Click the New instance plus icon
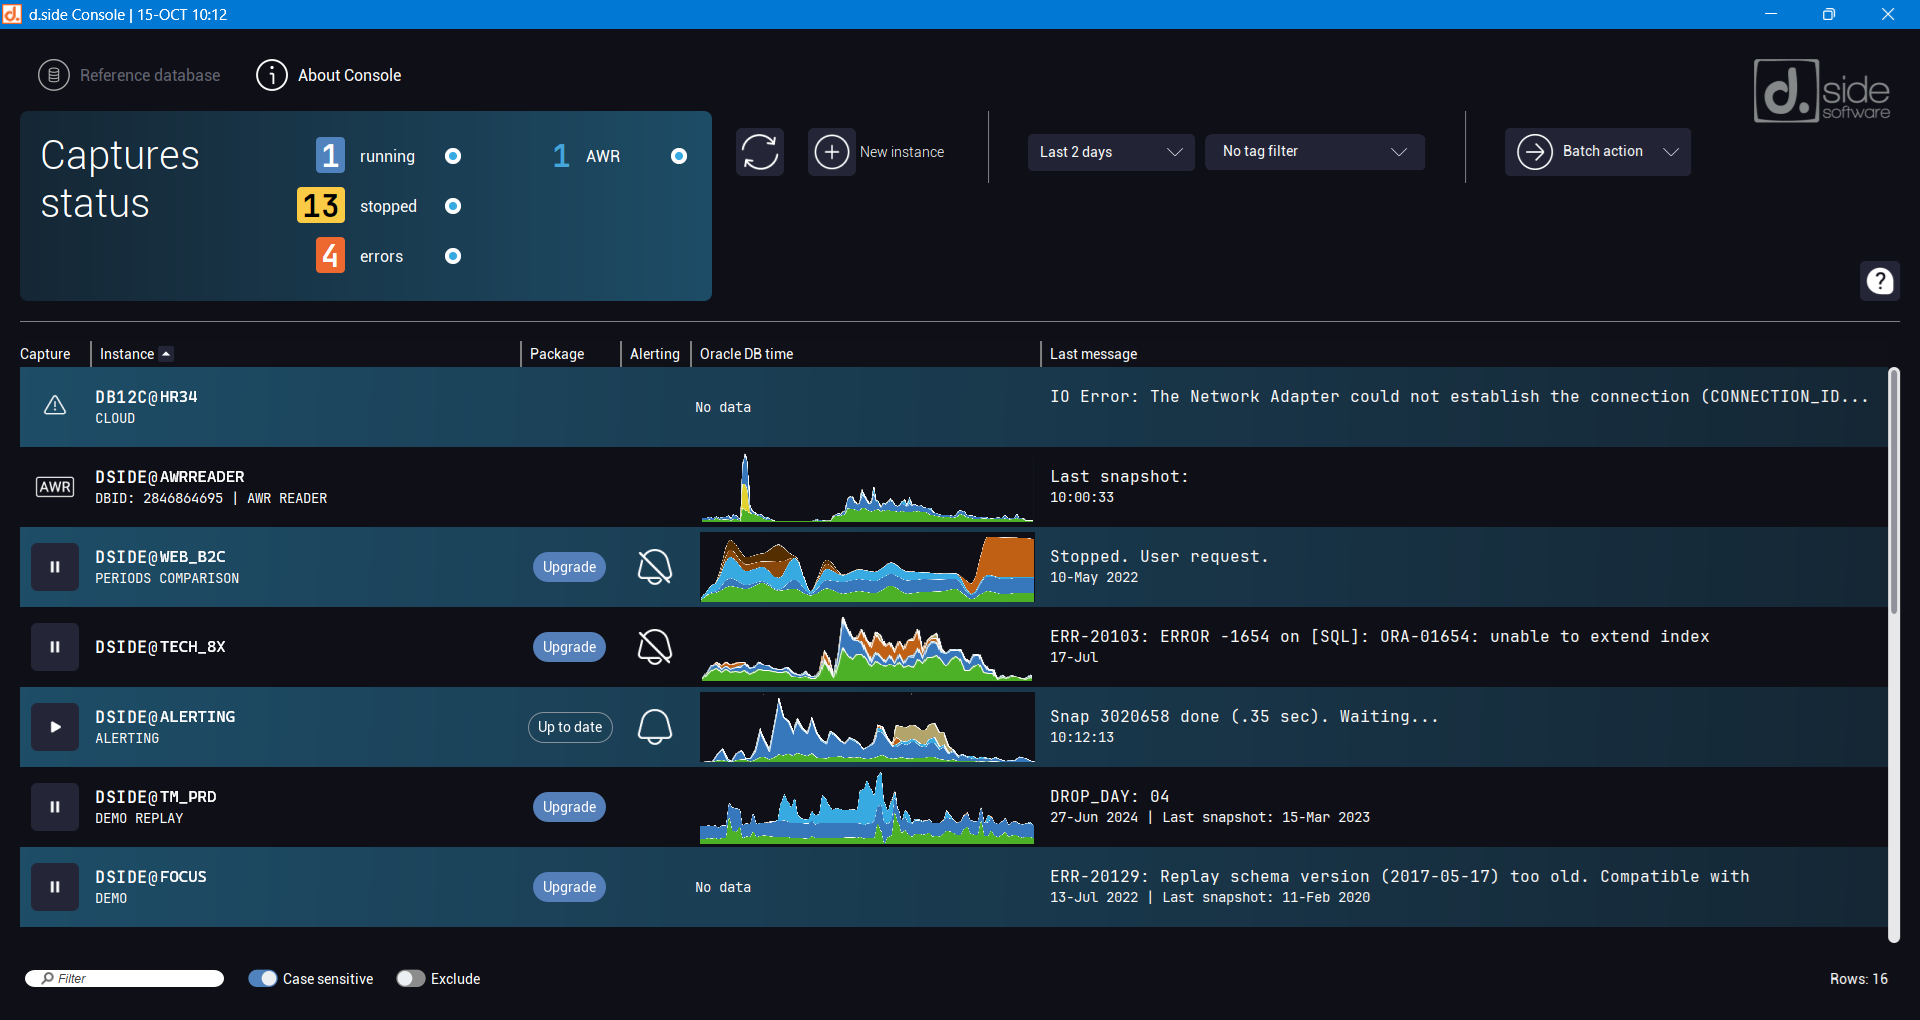Screen dimensions: 1920x1020 click(832, 152)
